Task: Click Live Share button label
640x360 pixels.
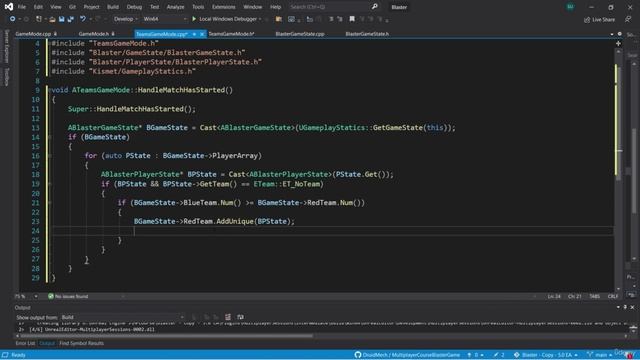Action: coord(603,20)
